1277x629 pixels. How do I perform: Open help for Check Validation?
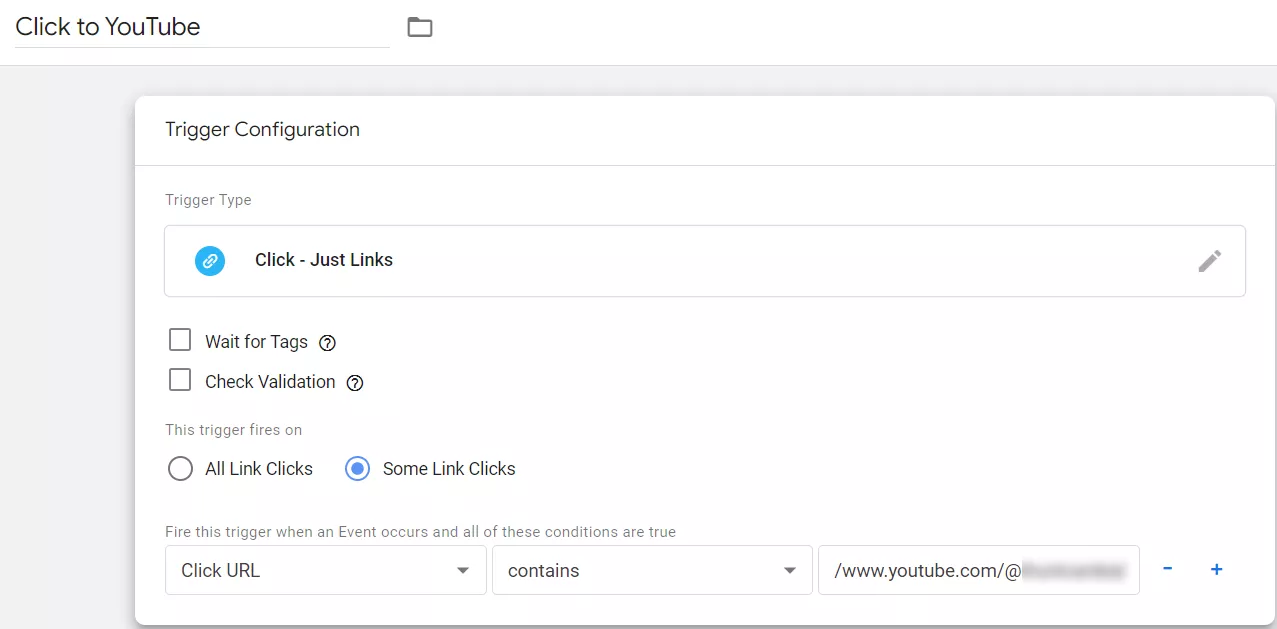click(x=354, y=383)
